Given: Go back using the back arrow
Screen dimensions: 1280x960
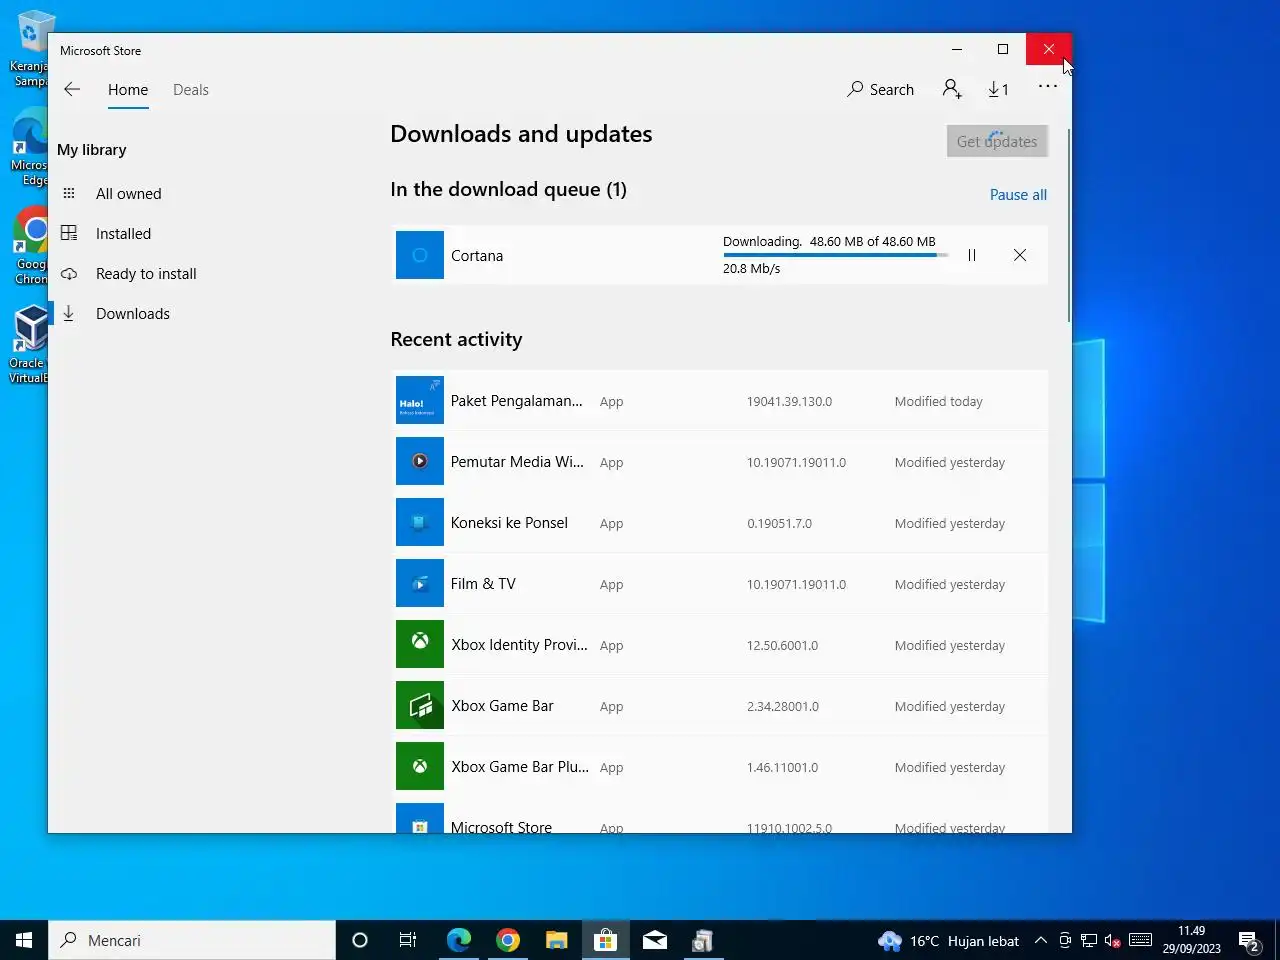Looking at the screenshot, I should coord(72,89).
